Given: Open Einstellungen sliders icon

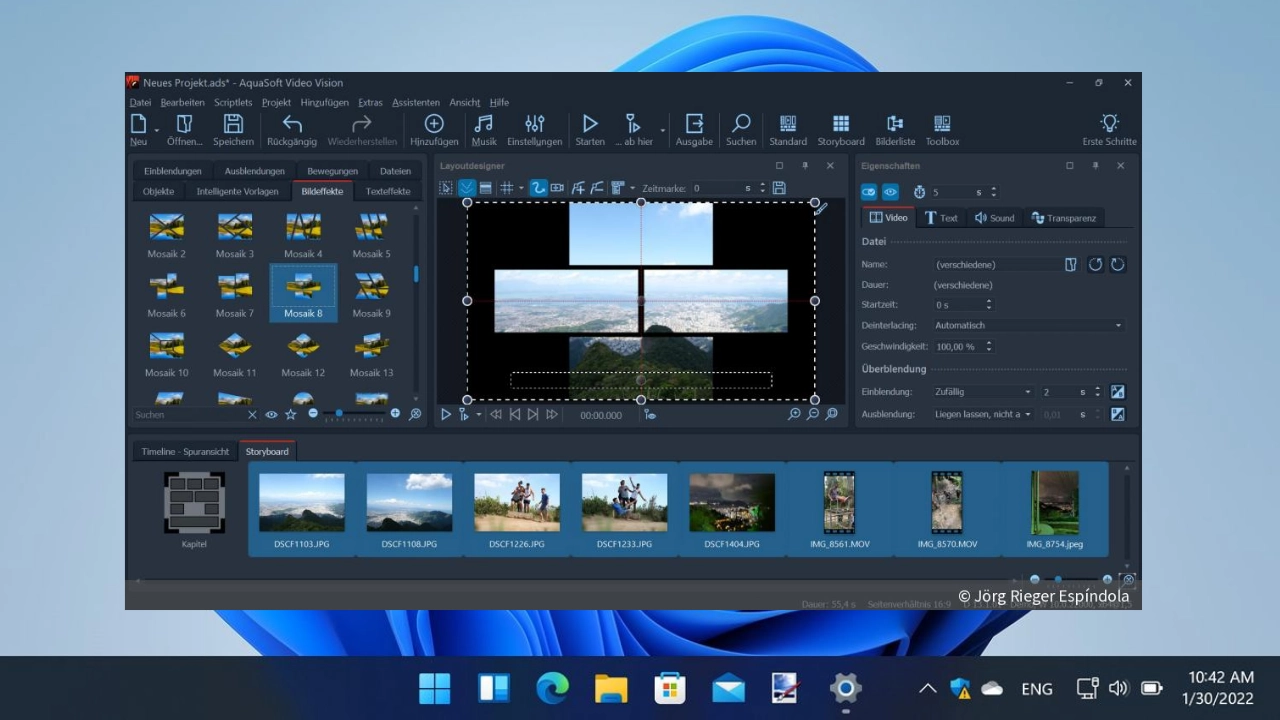Looking at the screenshot, I should pos(535,124).
